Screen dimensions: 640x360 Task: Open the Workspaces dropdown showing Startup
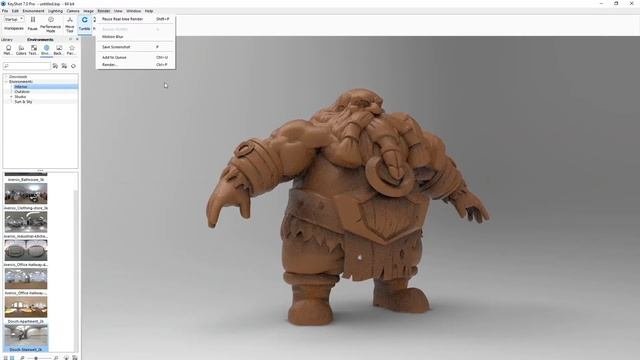[14, 19]
